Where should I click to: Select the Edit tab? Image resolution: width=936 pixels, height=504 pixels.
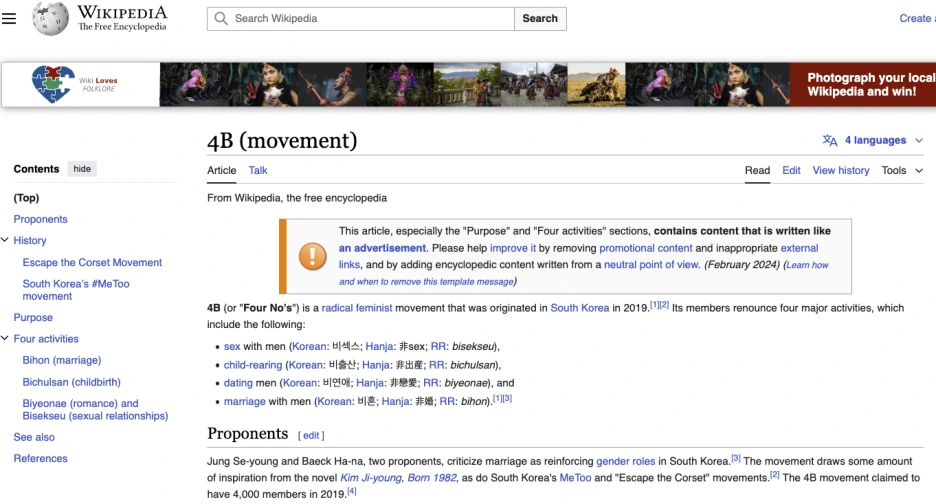(x=792, y=170)
